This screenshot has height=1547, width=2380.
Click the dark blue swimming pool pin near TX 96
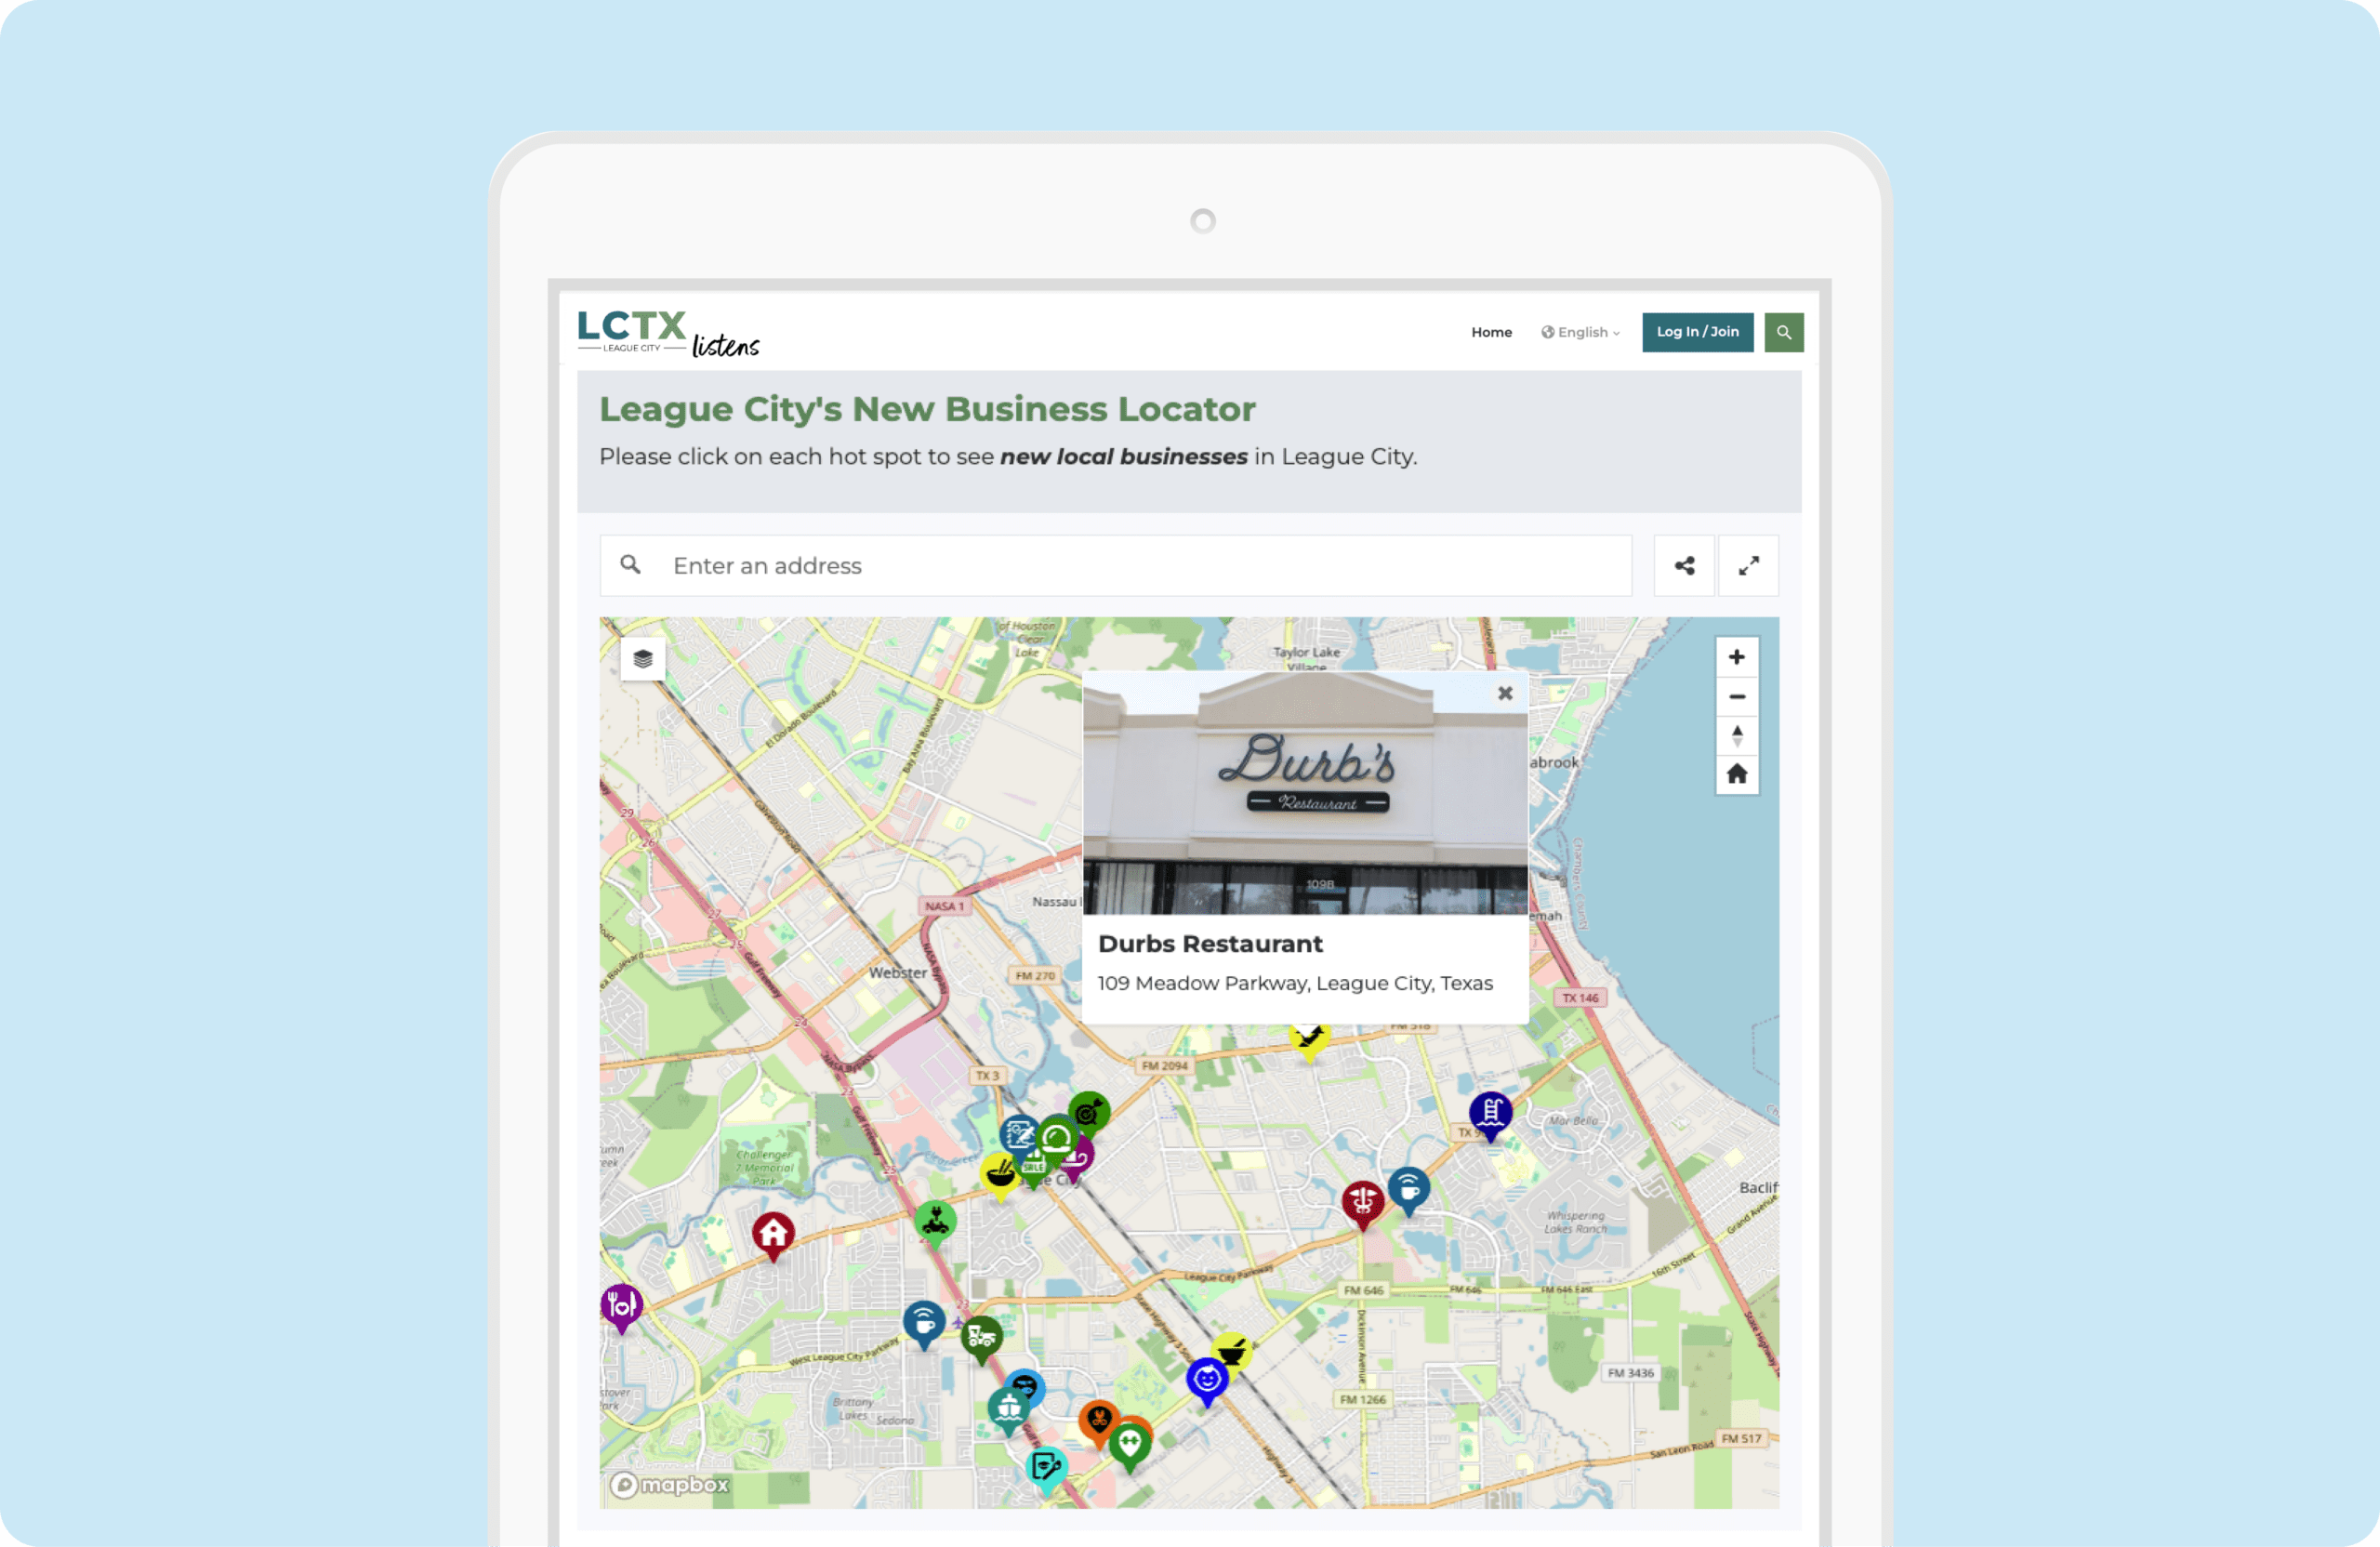click(x=1490, y=1112)
